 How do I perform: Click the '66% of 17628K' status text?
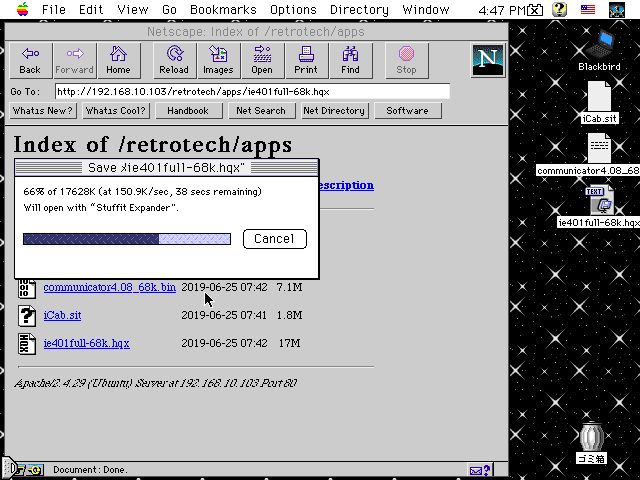tap(142, 191)
